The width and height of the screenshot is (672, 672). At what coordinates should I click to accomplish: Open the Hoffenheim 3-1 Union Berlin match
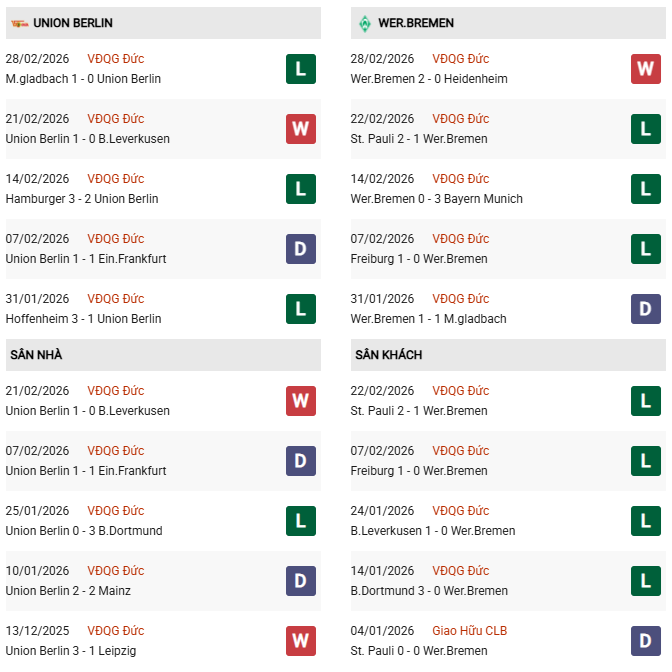coord(83,319)
